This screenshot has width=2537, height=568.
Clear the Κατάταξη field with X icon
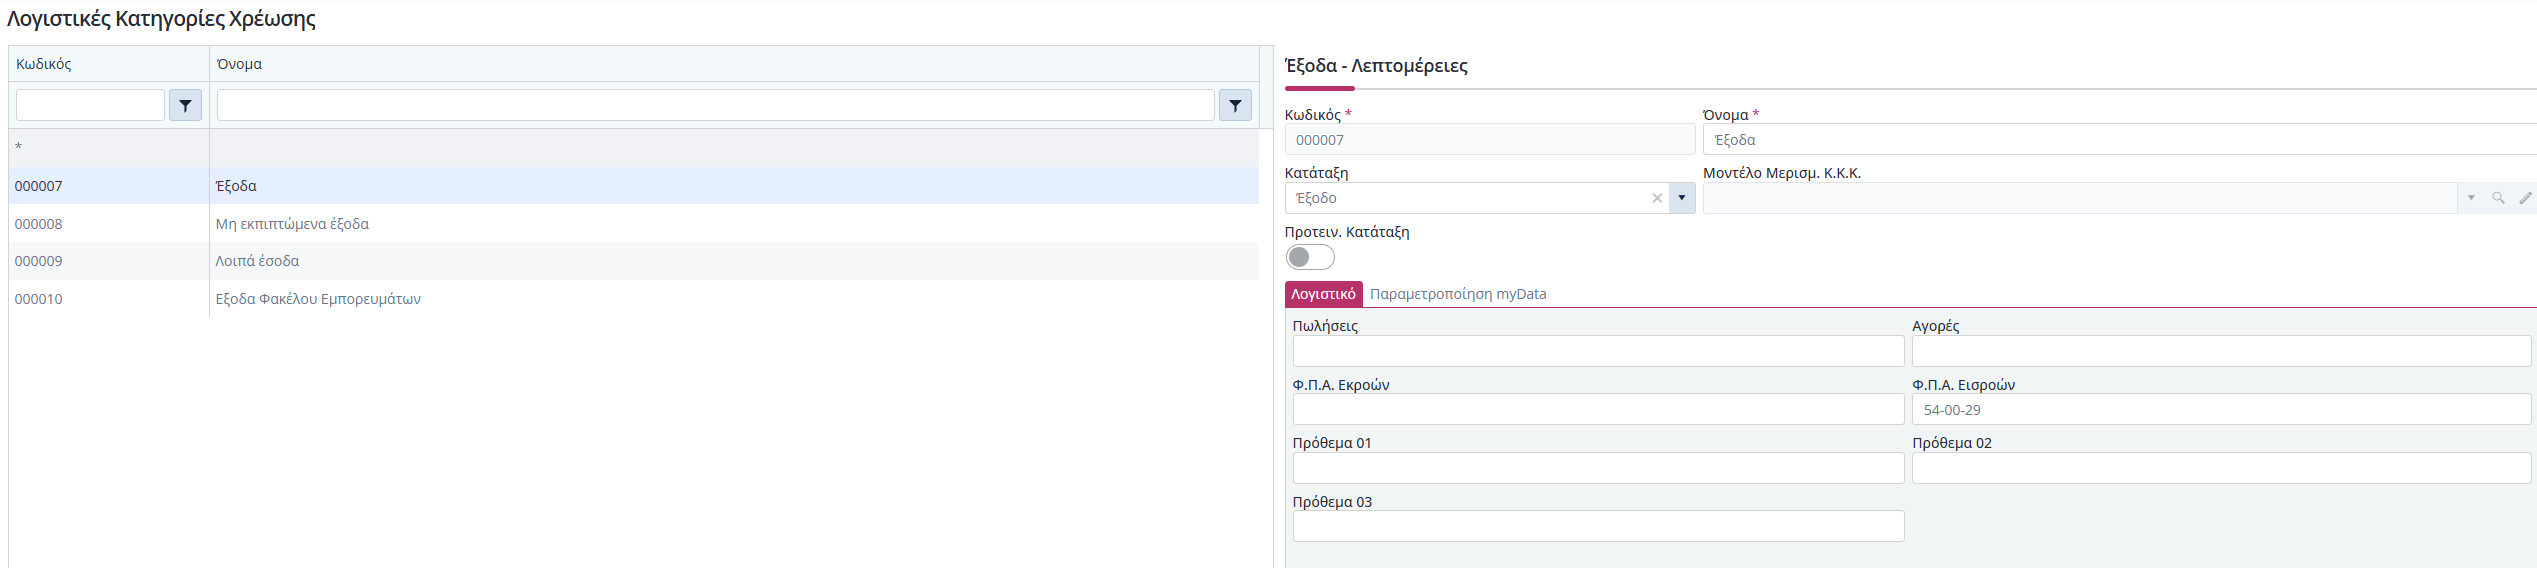click(x=1657, y=198)
